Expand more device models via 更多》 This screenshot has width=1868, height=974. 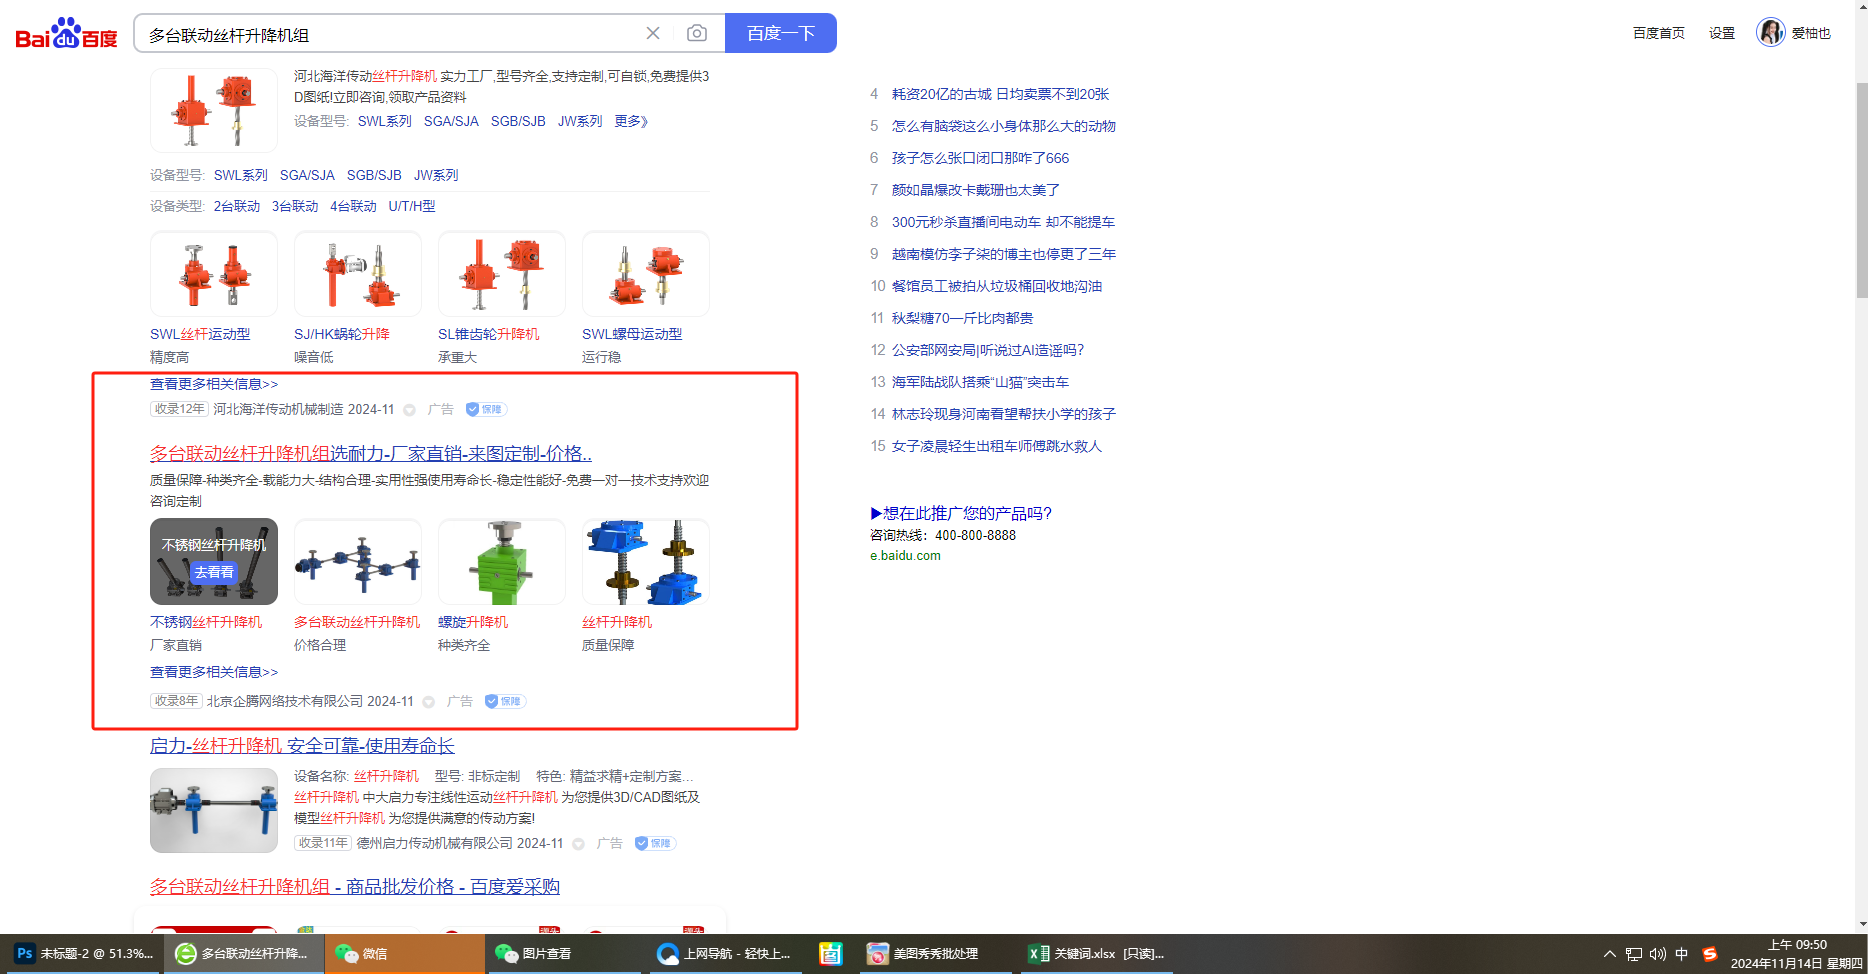pyautogui.click(x=631, y=121)
